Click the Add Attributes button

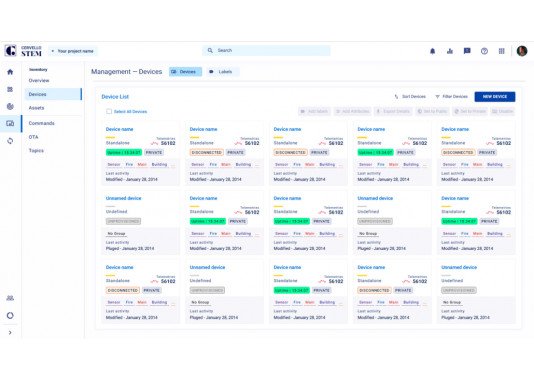[352, 111]
